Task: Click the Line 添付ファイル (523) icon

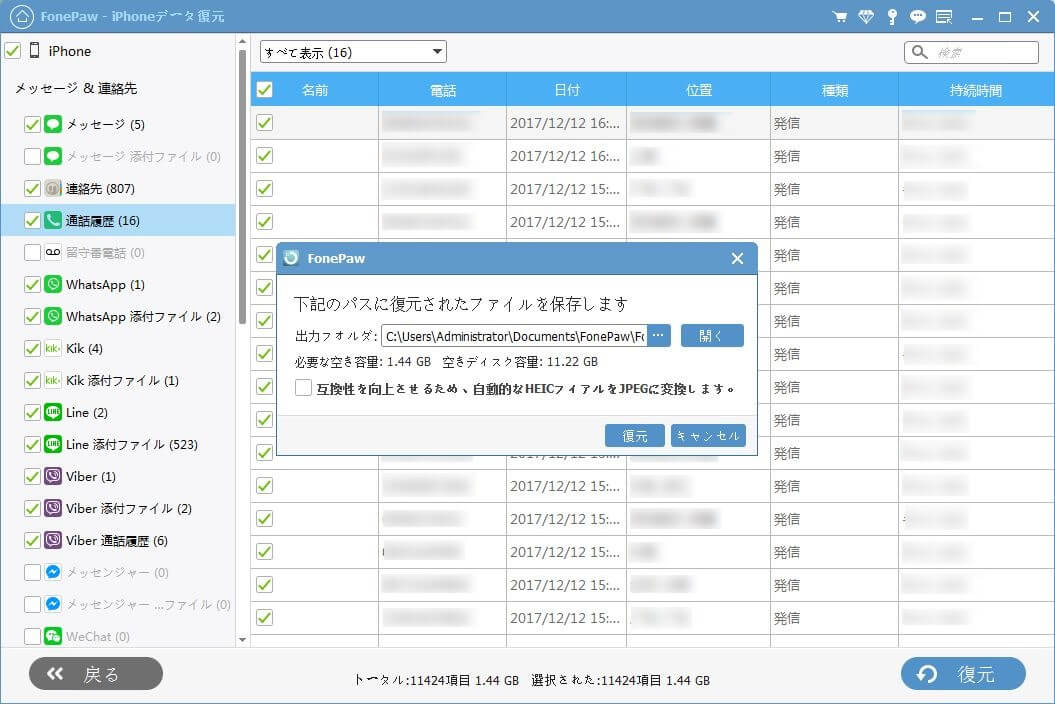Action: (53, 444)
